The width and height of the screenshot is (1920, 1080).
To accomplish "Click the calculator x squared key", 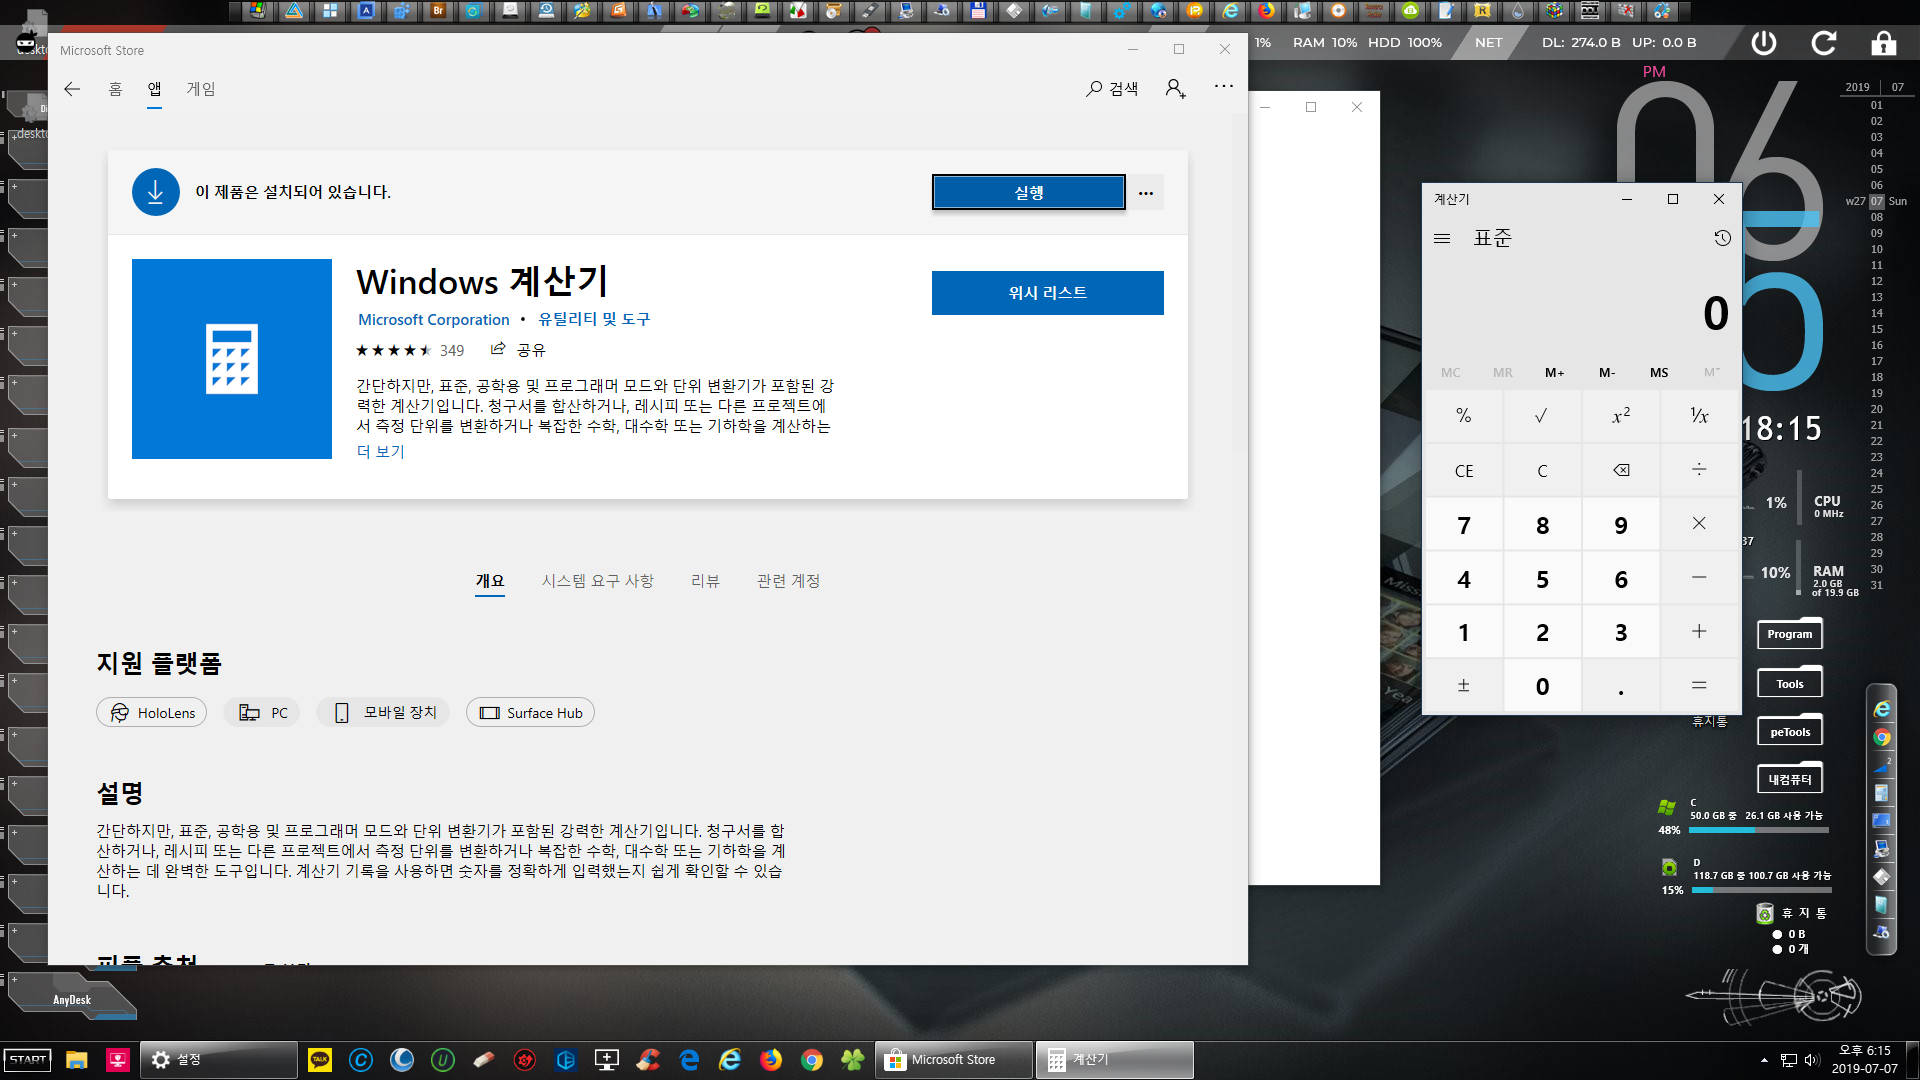I will (x=1620, y=416).
